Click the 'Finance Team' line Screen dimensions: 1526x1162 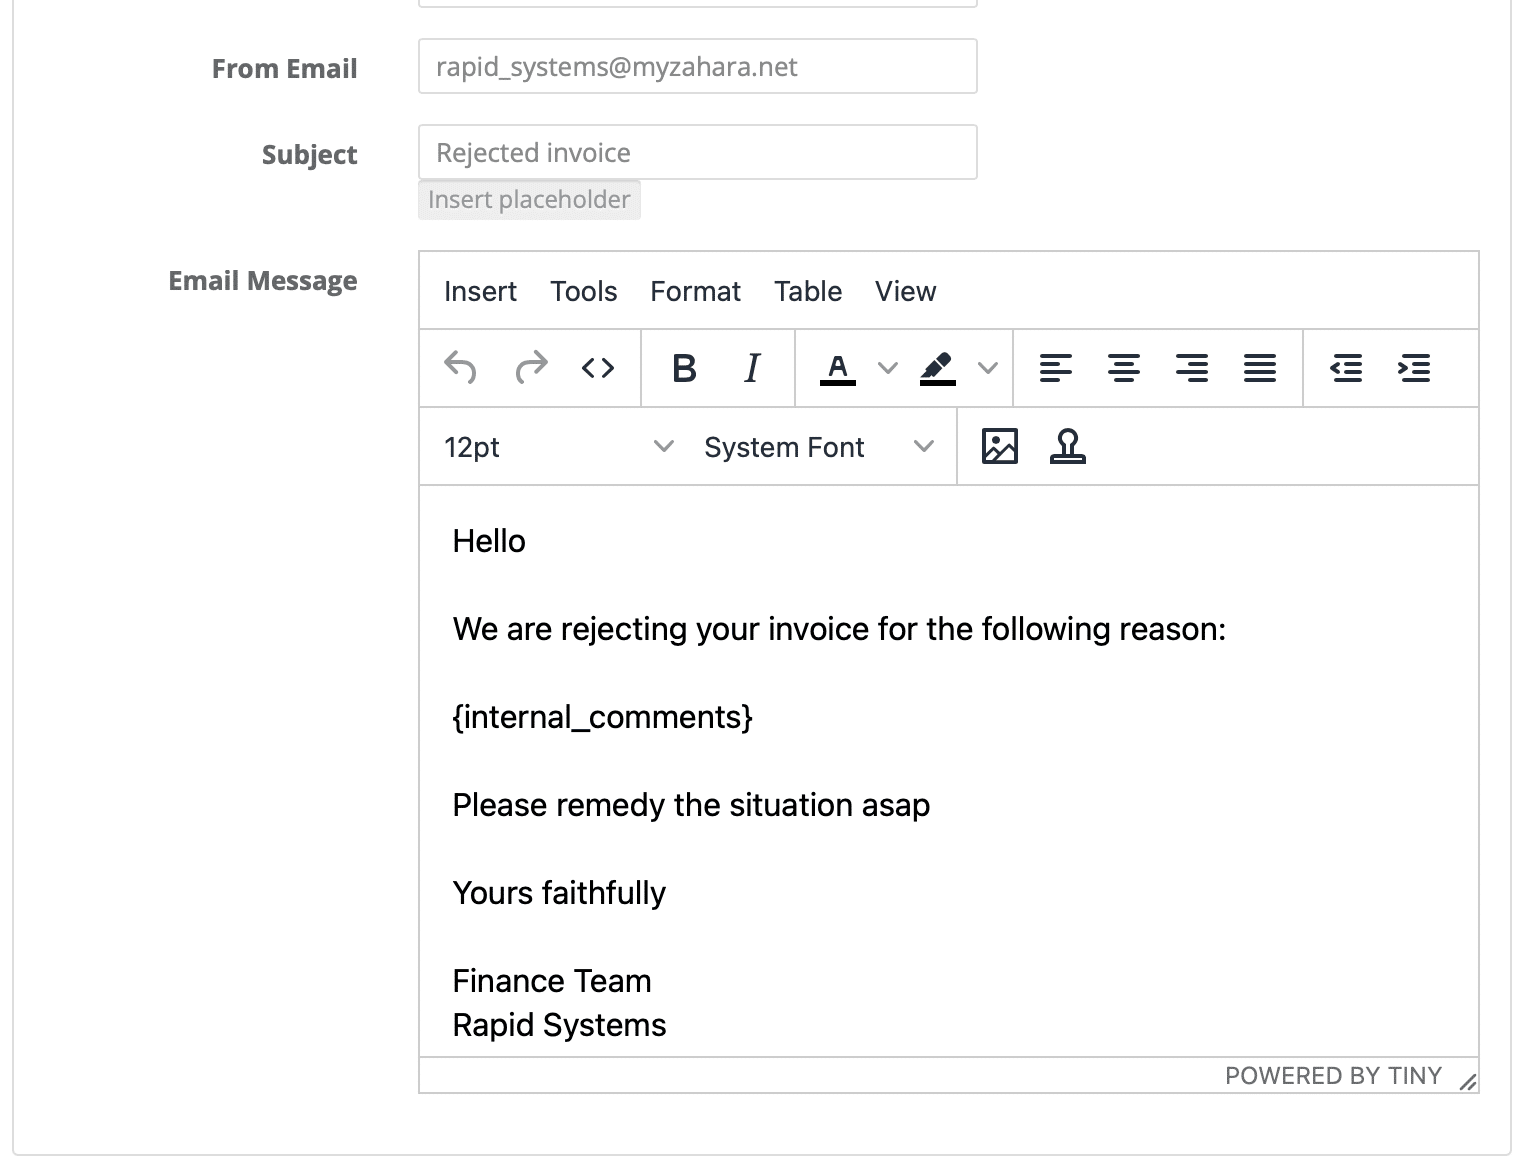point(552,981)
